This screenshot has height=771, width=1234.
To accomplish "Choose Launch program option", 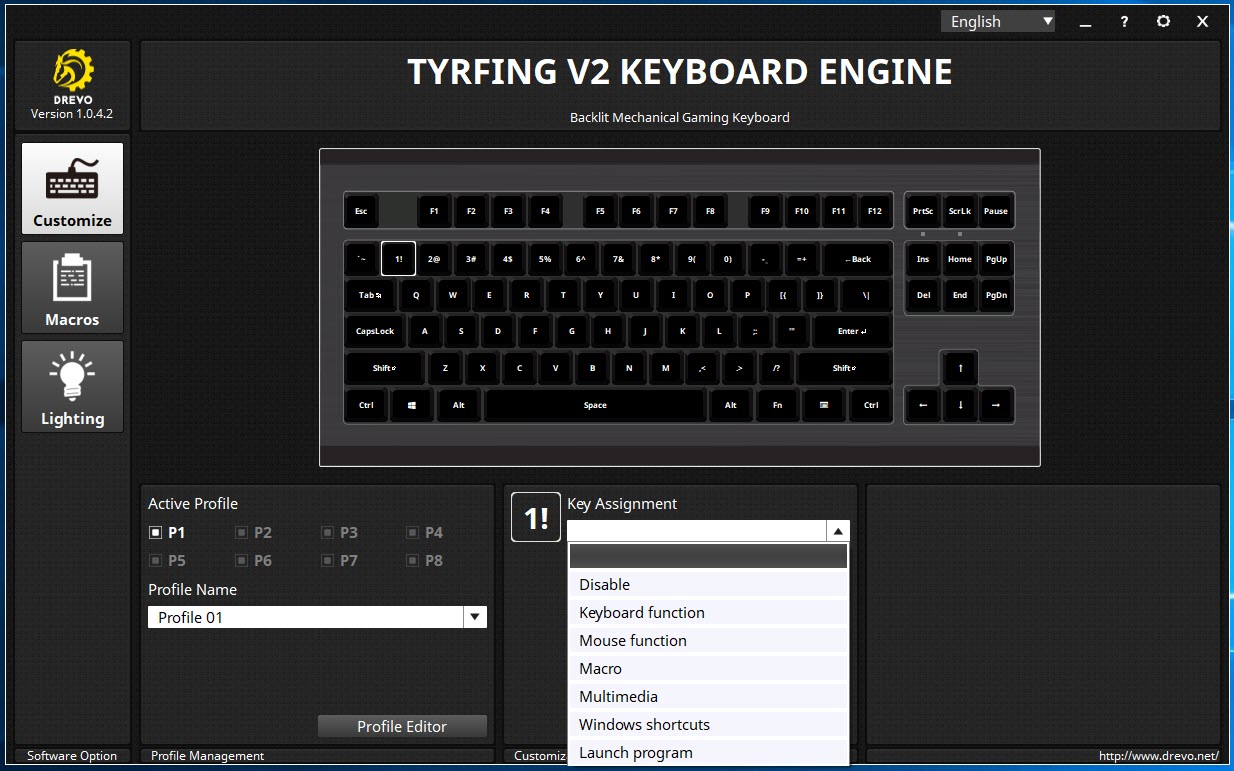I will 708,752.
